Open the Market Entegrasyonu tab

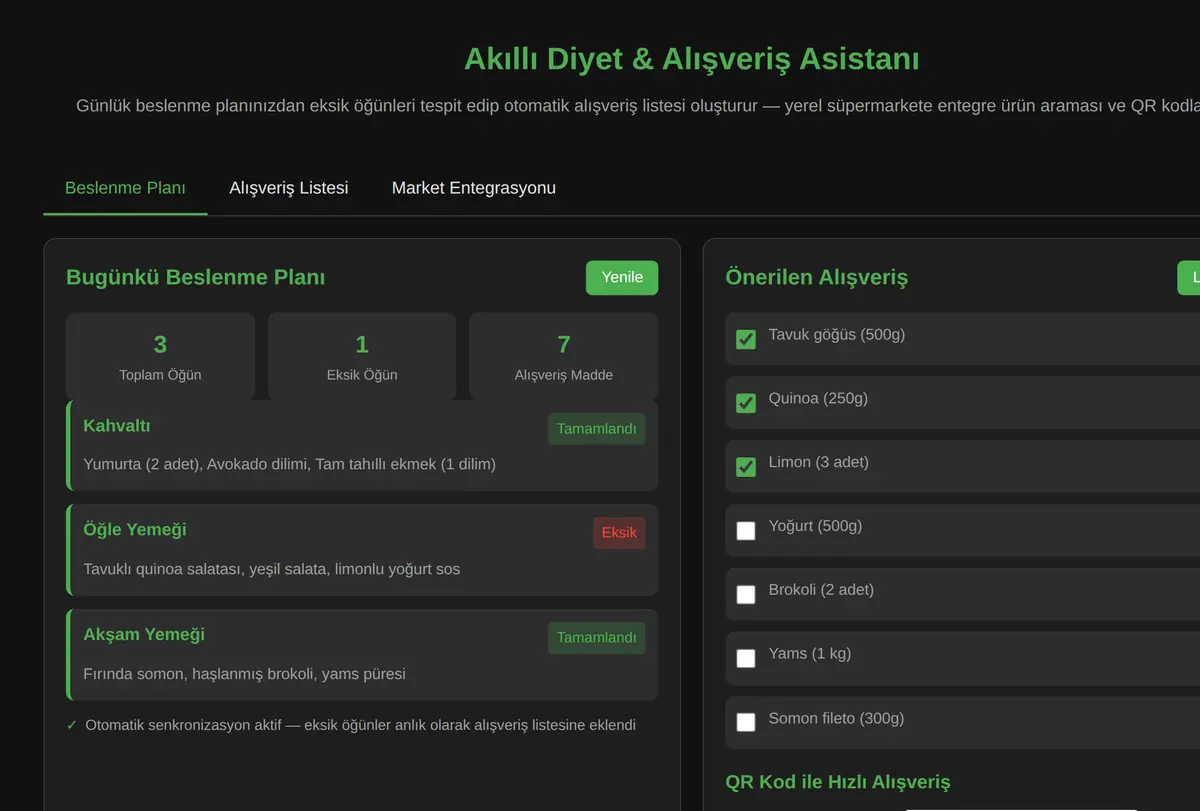point(474,188)
